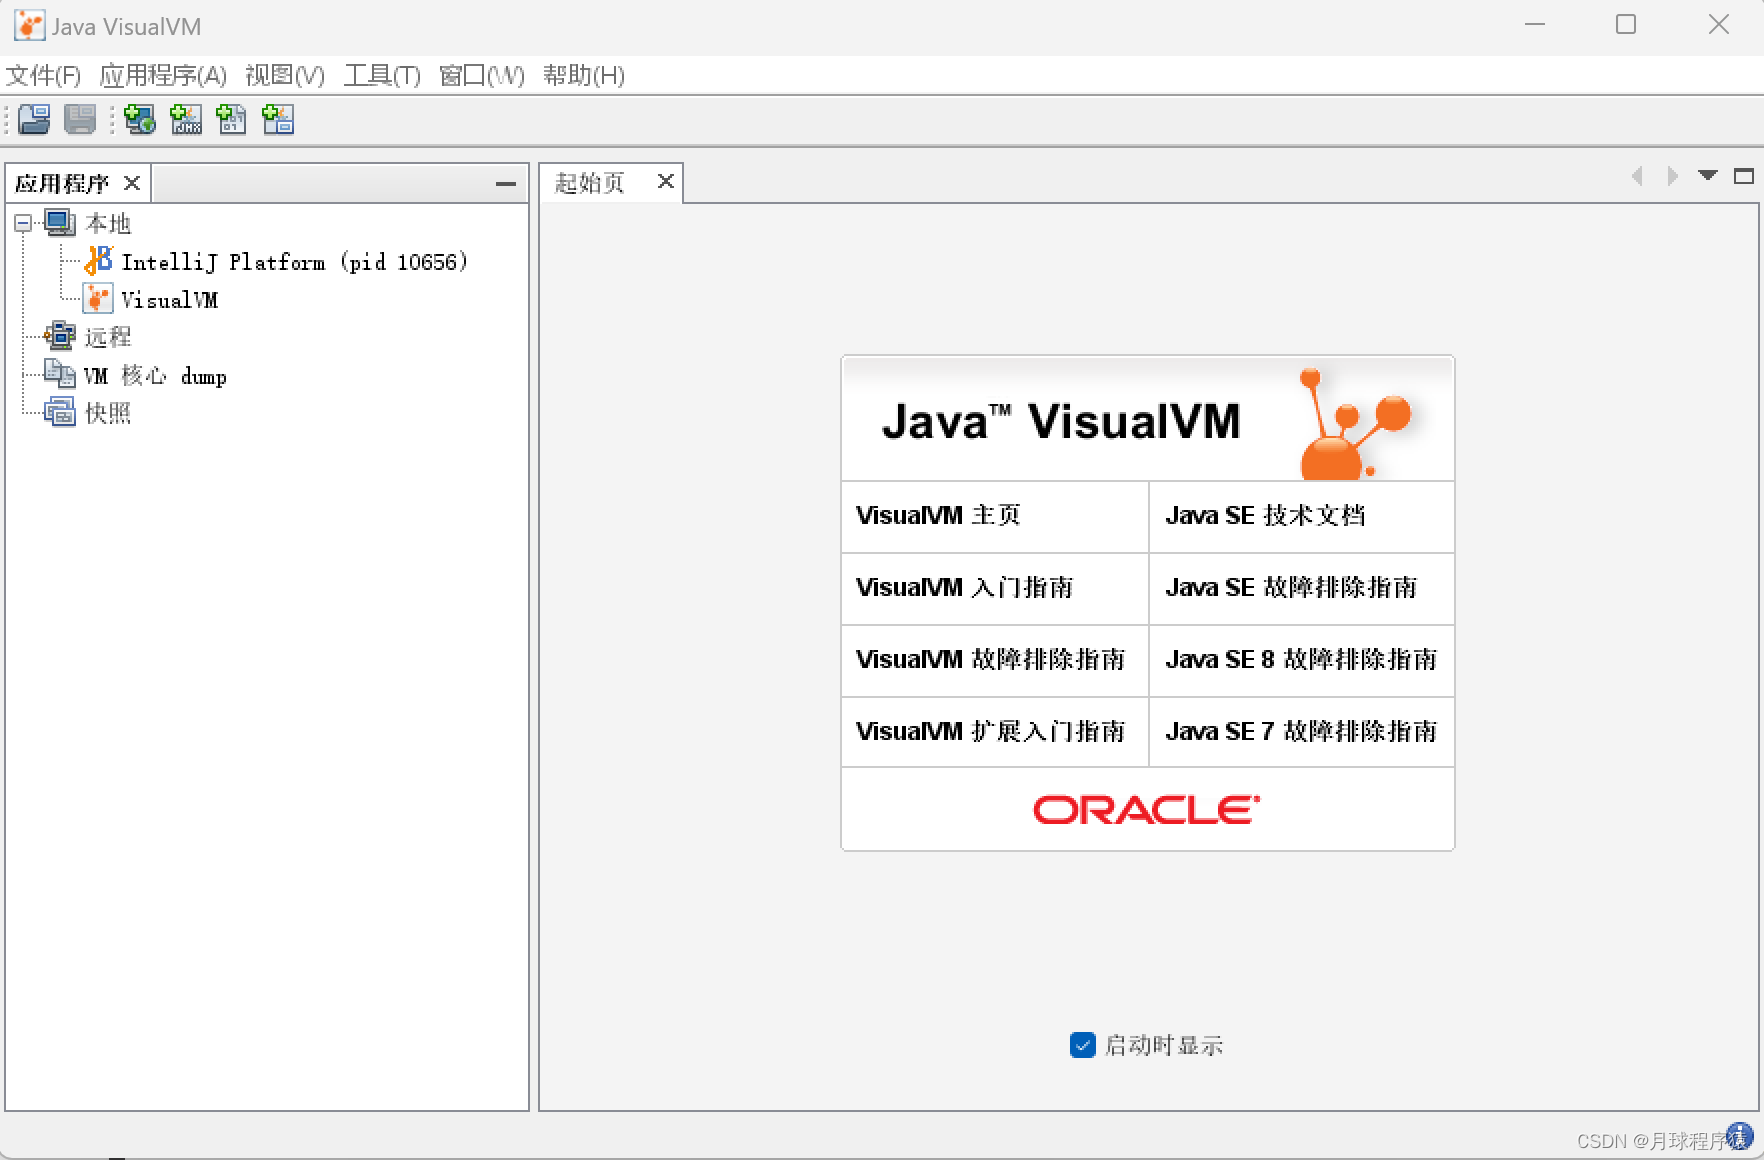The width and height of the screenshot is (1764, 1160).
Task: Click the greyed-out Save toolbar icon
Action: point(80,120)
